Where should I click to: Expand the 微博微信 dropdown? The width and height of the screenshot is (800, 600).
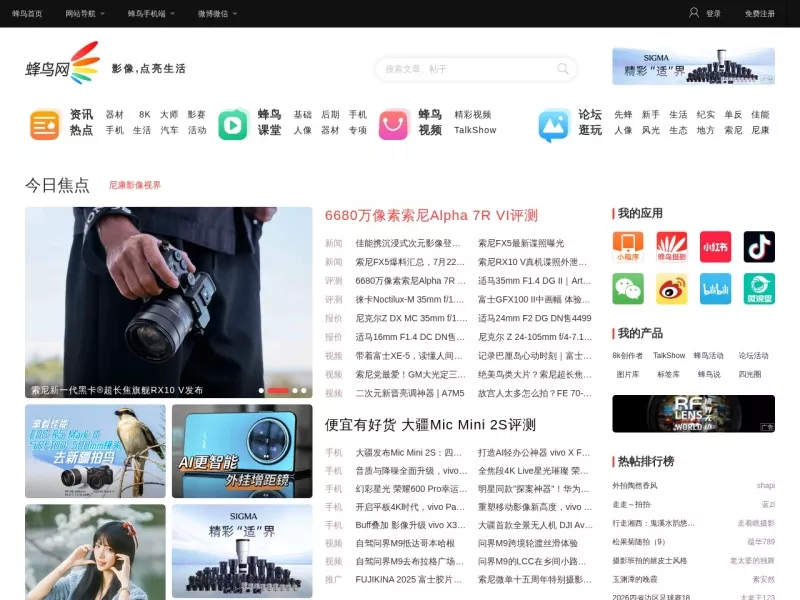pyautogui.click(x=217, y=14)
